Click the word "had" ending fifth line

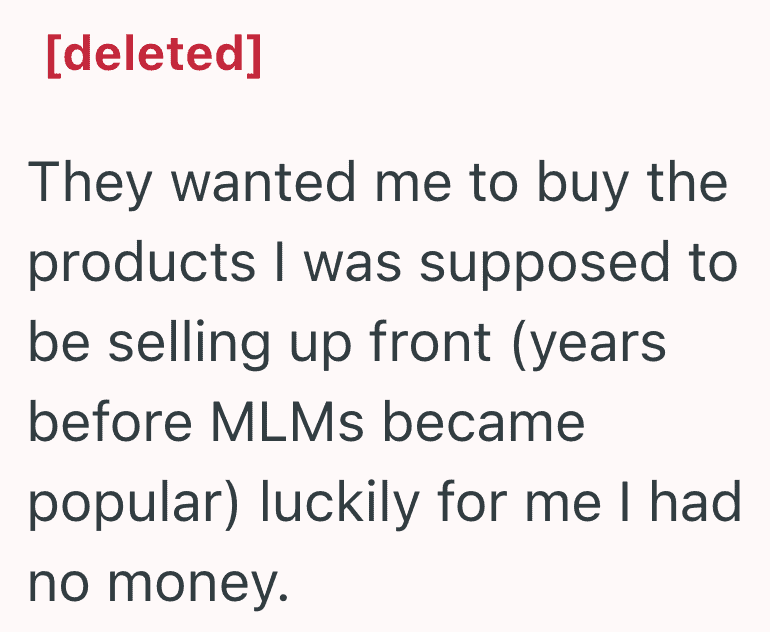click(x=695, y=501)
